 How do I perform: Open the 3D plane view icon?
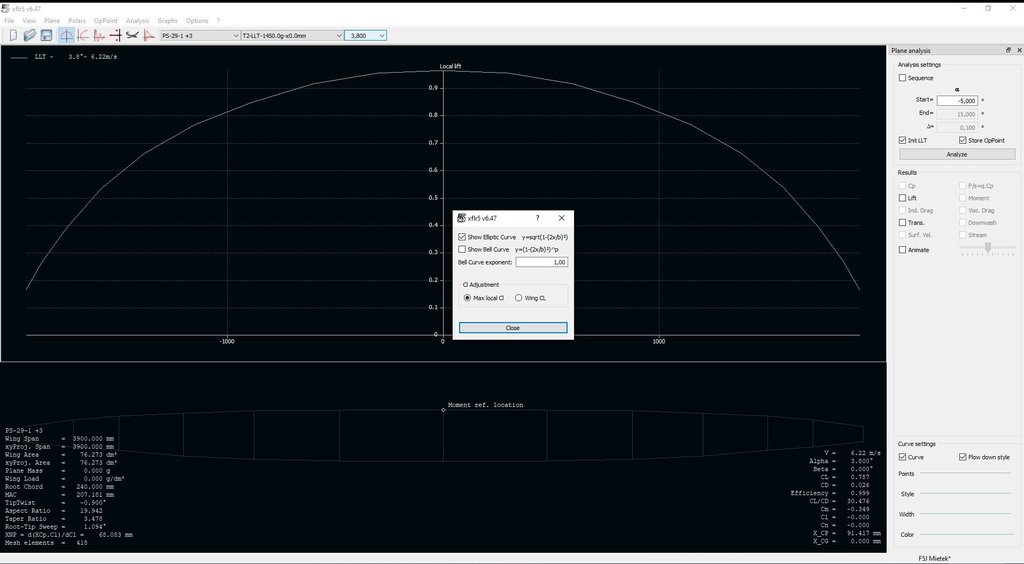coord(132,35)
